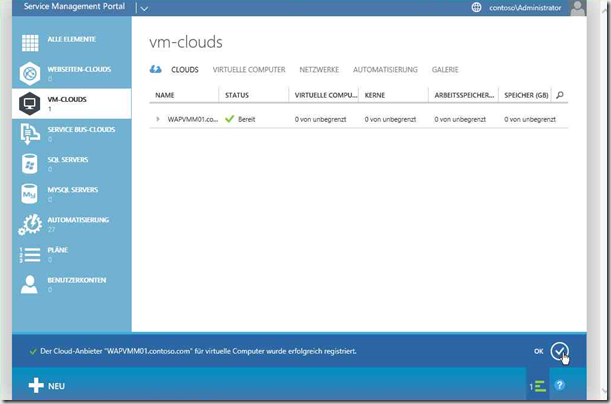Open the Alle Elemente grid icon
The image size is (611, 404).
[30, 43]
